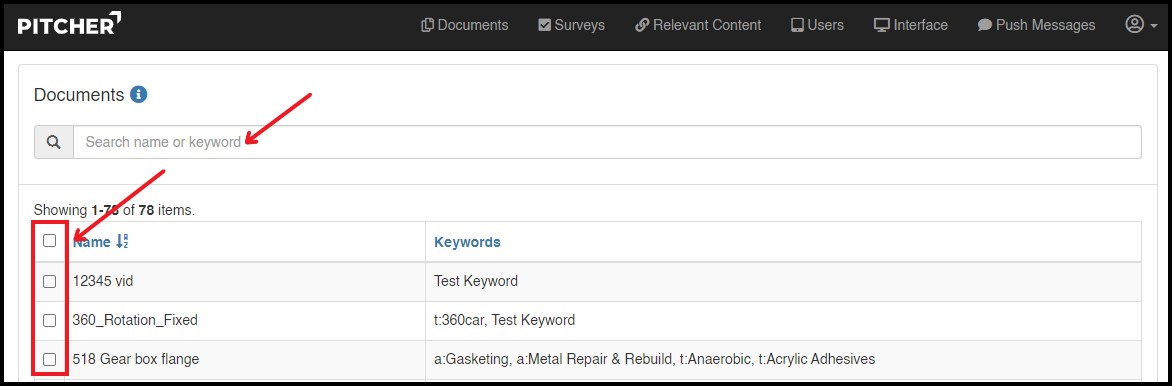The height and width of the screenshot is (386, 1172).
Task: Sort by the Name column header
Action: coord(91,242)
